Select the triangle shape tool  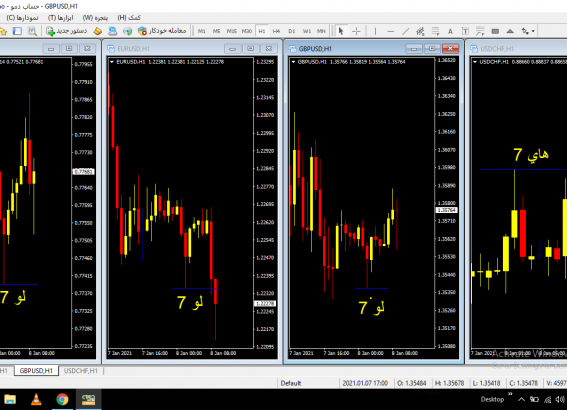(x=510, y=31)
